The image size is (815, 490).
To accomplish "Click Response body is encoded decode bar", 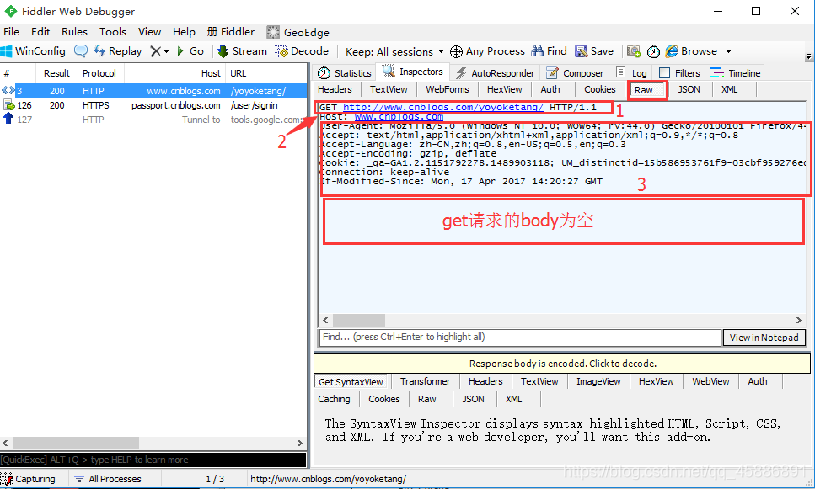I will (x=562, y=363).
